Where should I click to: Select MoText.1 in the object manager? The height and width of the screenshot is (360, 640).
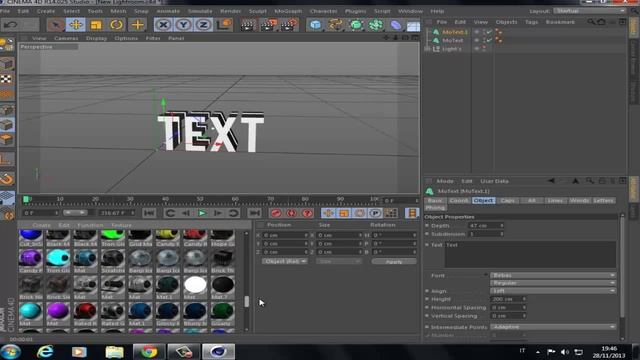[455, 31]
